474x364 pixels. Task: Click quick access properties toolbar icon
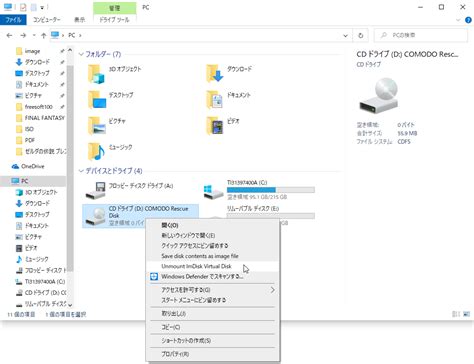23,7
